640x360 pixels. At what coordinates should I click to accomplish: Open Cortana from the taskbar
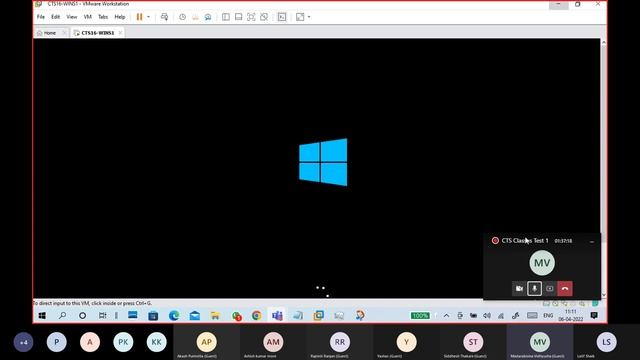(82, 315)
